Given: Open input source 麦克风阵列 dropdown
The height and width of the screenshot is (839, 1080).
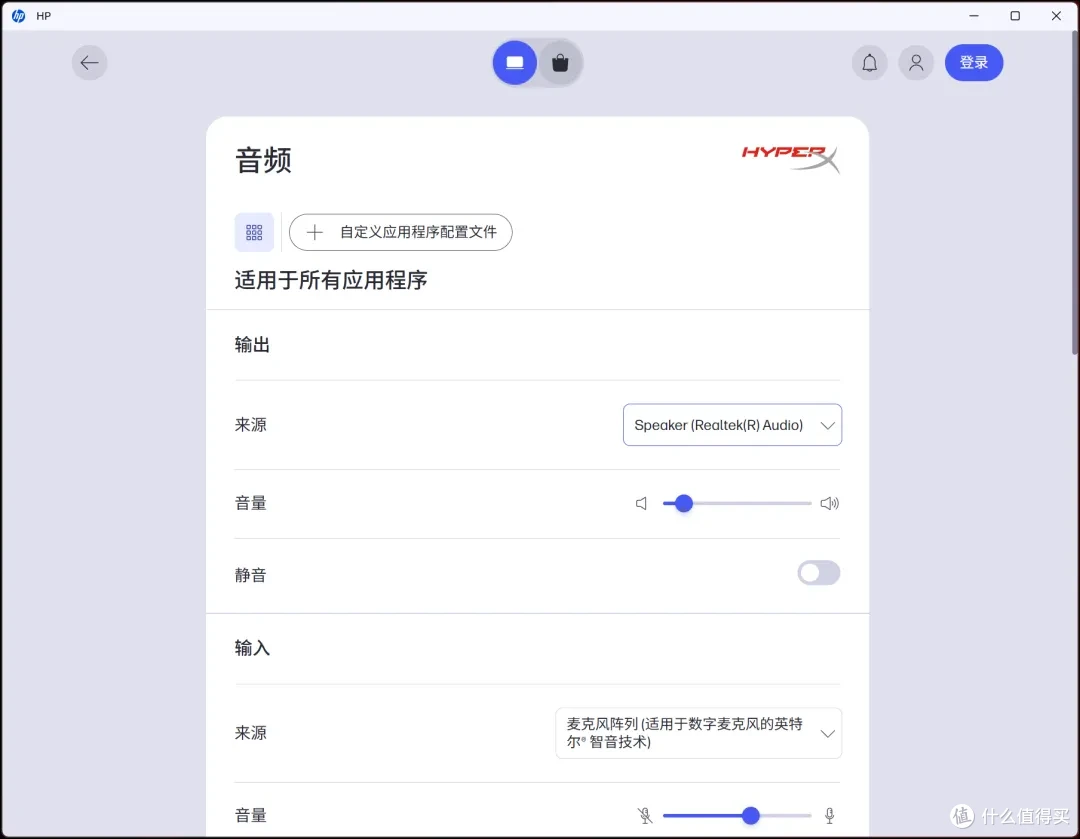Looking at the screenshot, I should [x=698, y=733].
